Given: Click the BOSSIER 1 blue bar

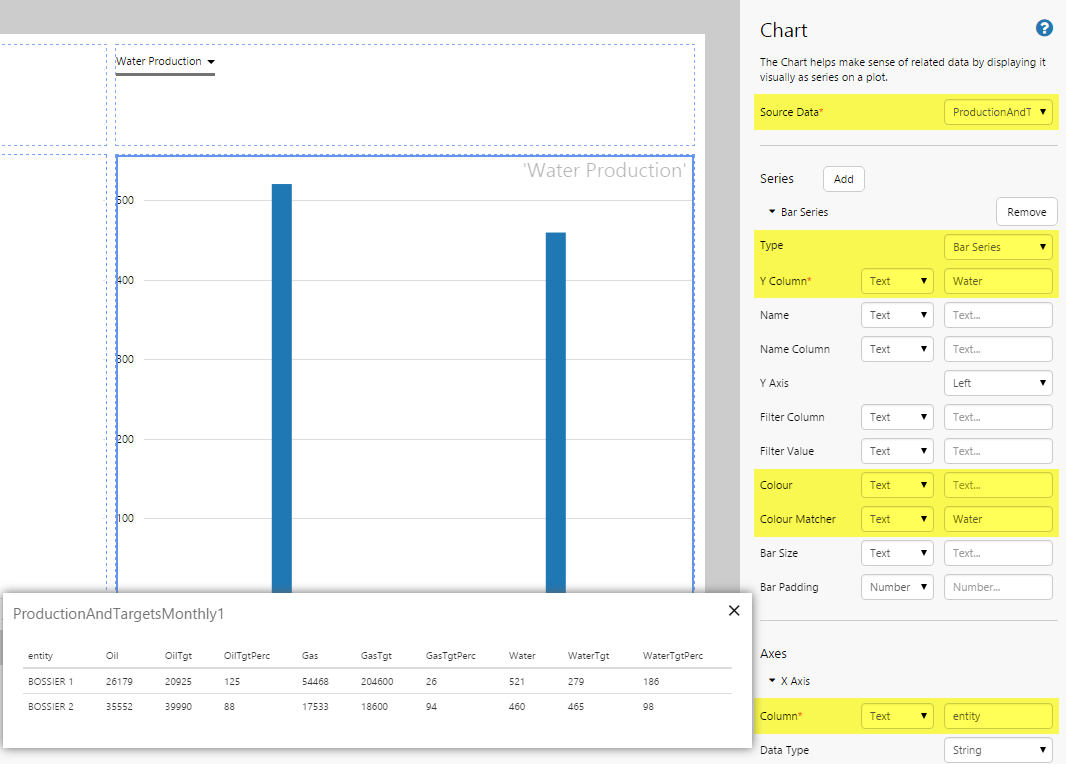Looking at the screenshot, I should point(282,390).
